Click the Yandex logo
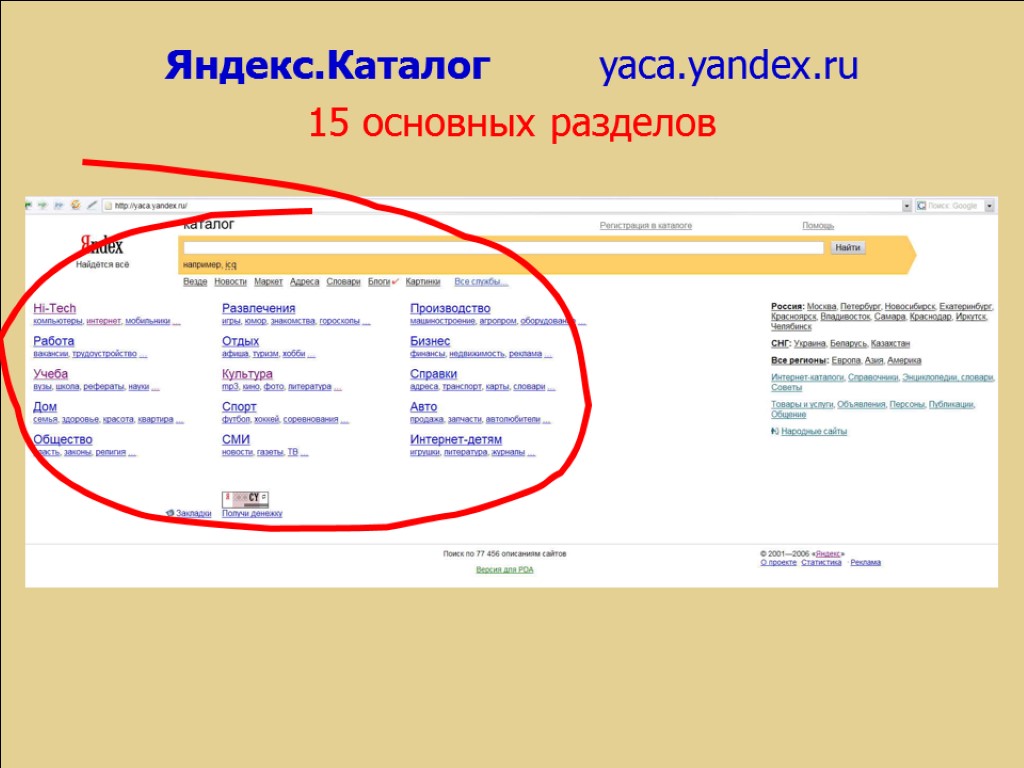Image resolution: width=1024 pixels, height=768 pixels. (x=102, y=246)
